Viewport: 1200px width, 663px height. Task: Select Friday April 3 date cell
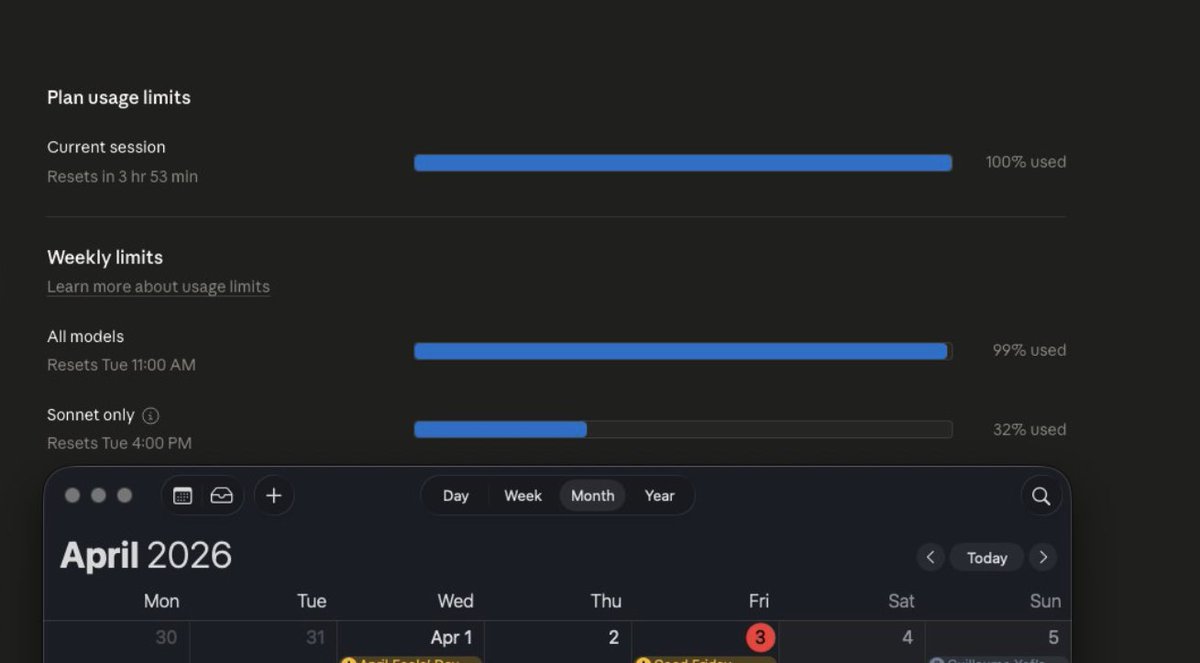point(760,638)
